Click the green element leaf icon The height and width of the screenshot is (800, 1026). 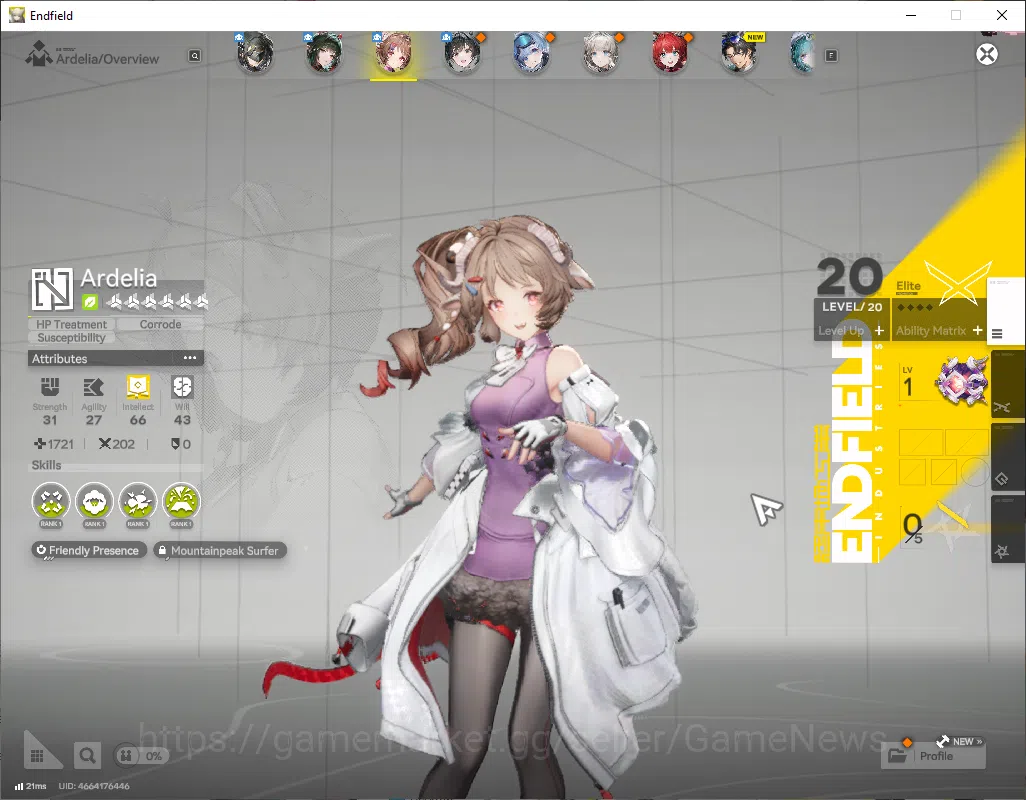point(90,302)
